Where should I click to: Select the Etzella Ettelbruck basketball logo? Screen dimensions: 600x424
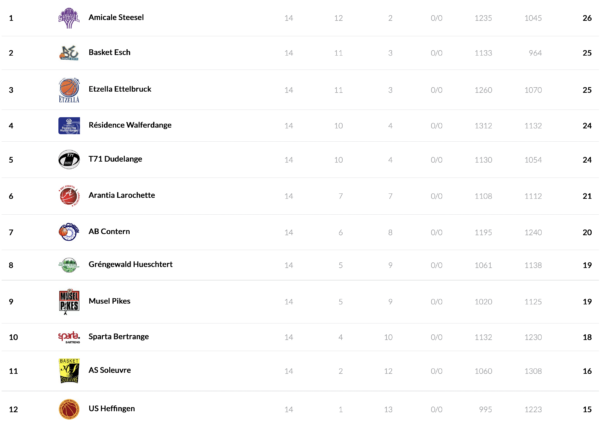(69, 90)
